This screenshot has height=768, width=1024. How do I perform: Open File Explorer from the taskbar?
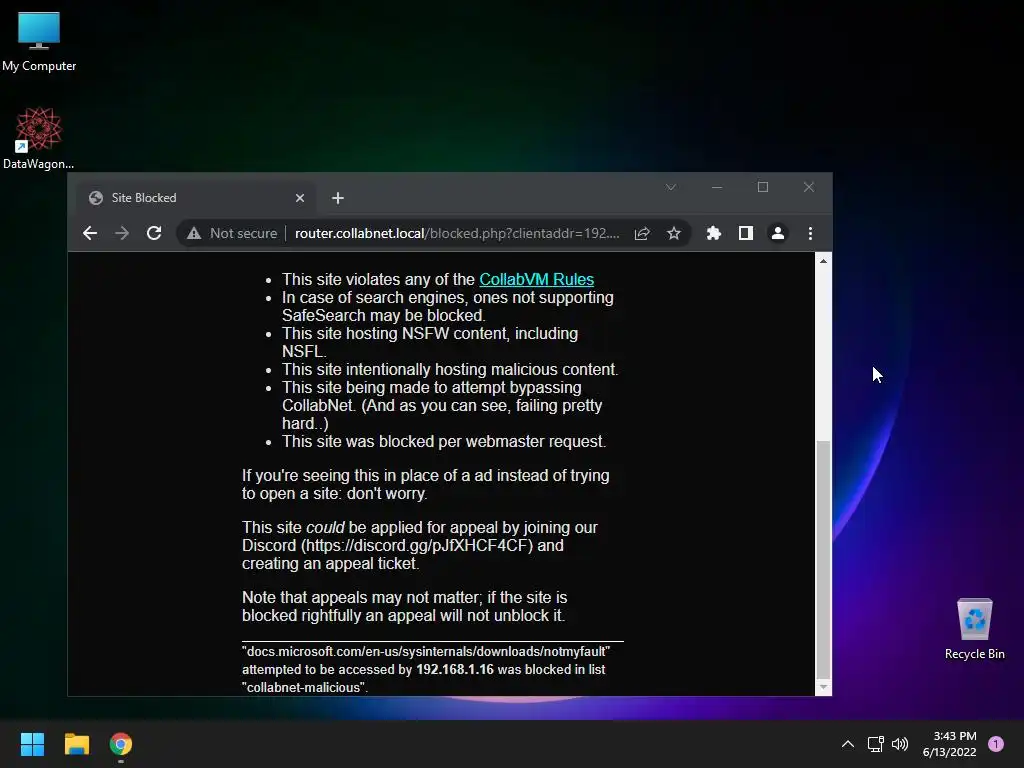(x=76, y=744)
